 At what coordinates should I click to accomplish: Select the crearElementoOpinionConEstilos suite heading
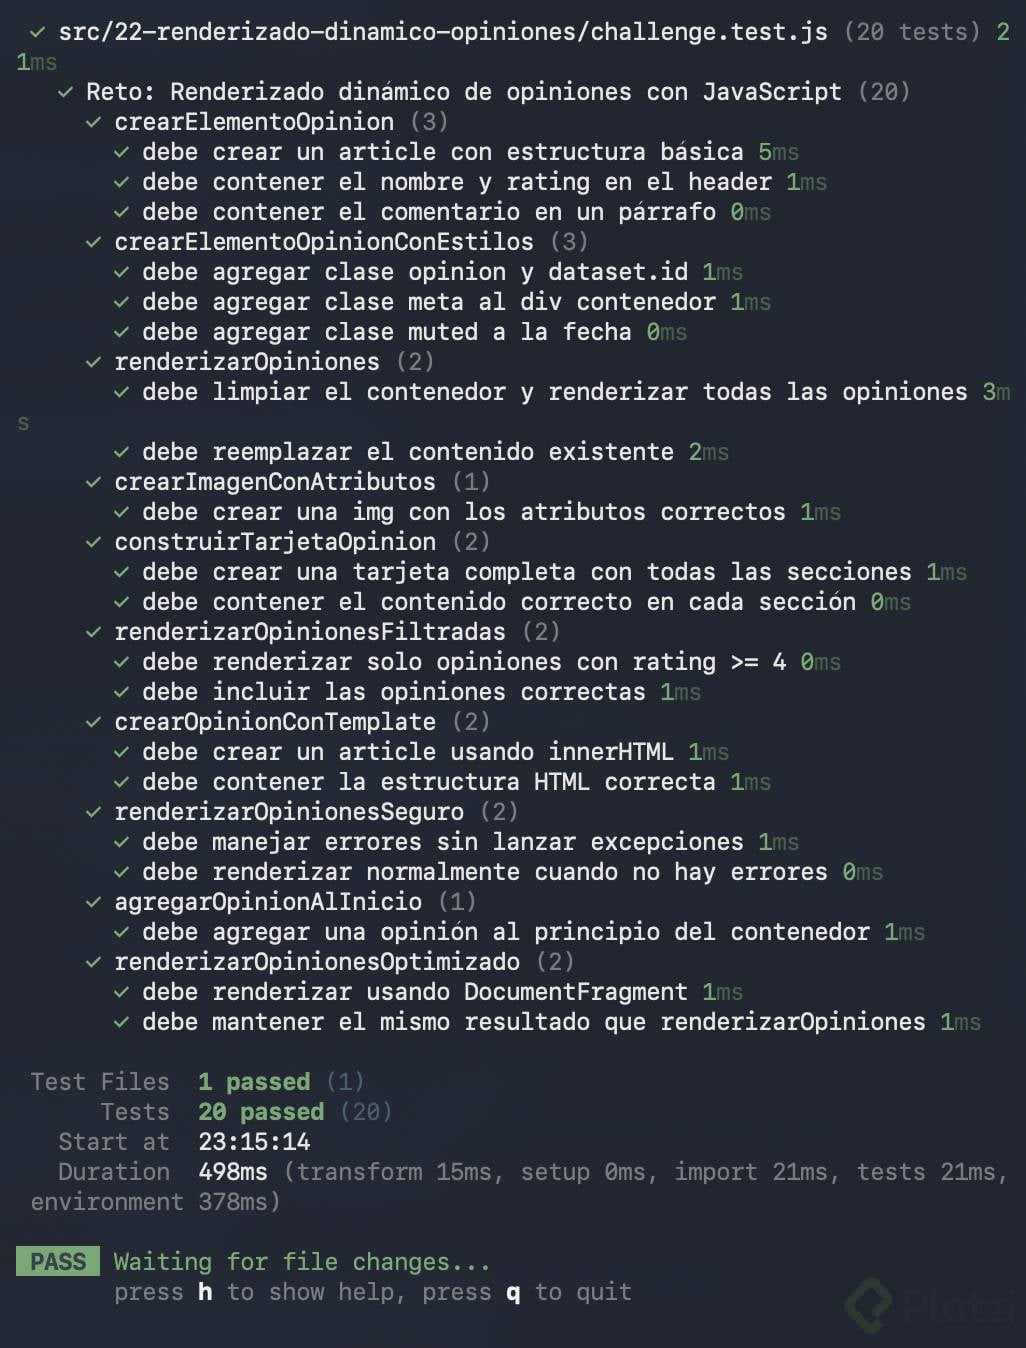pyautogui.click(x=324, y=242)
